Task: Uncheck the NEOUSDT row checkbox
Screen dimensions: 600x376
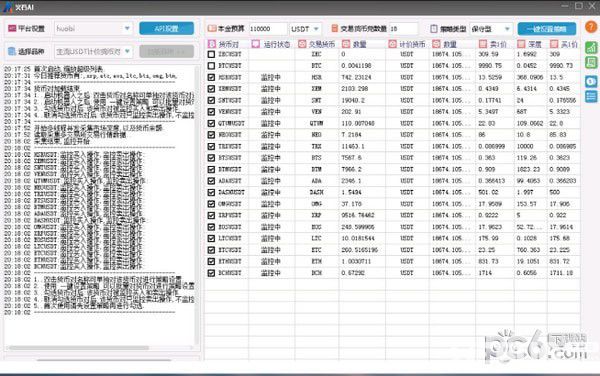Action: pos(211,135)
